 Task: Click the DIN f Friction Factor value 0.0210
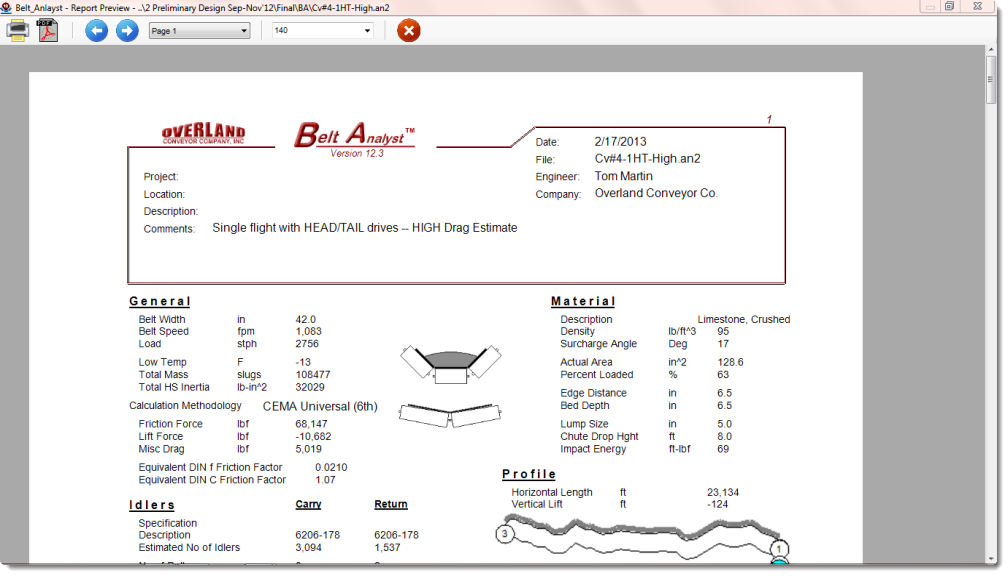(x=331, y=467)
